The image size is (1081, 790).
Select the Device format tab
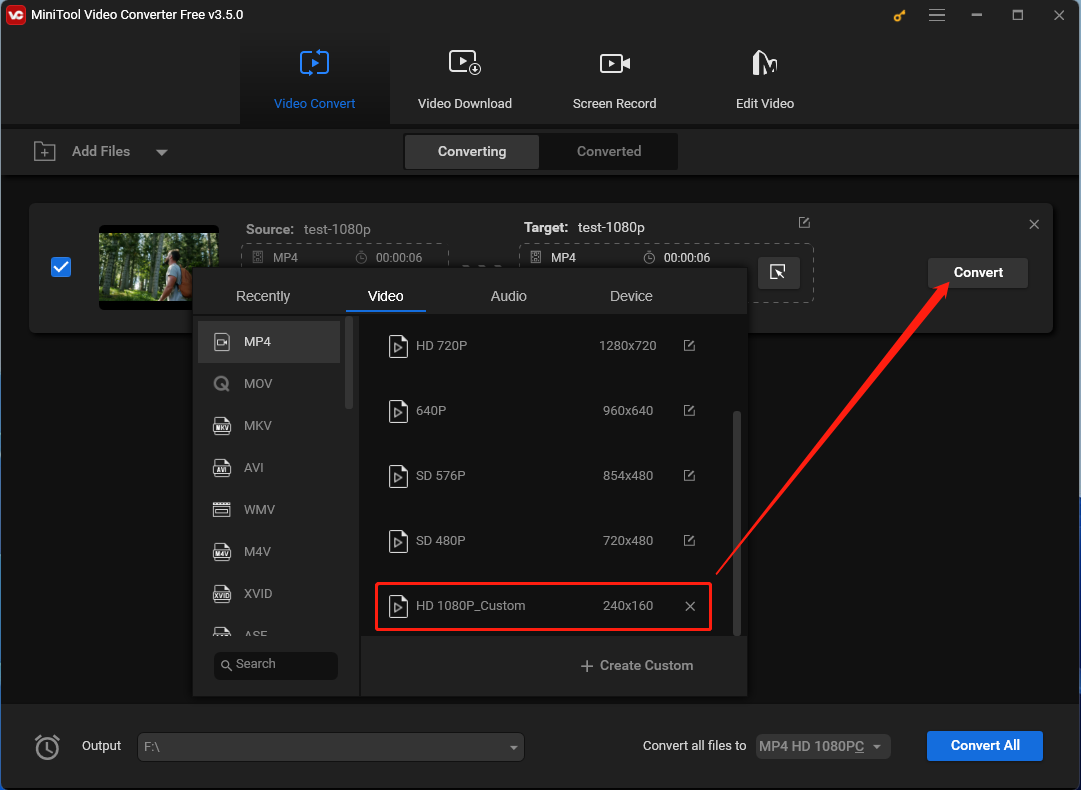pos(631,296)
